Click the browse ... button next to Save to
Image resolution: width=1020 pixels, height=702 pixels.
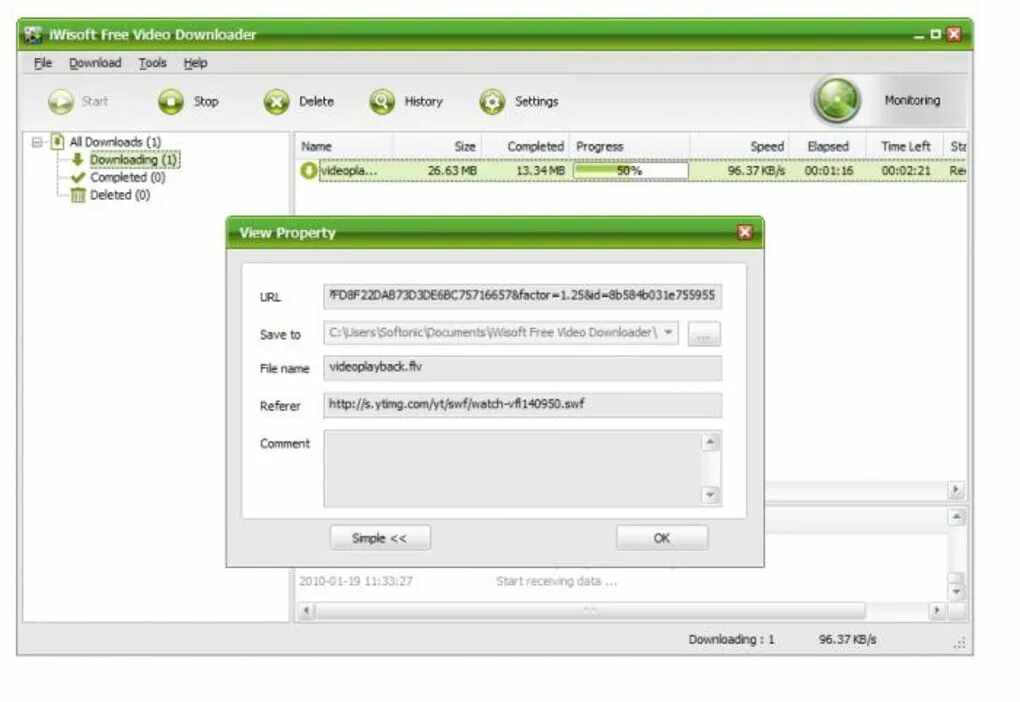point(704,334)
